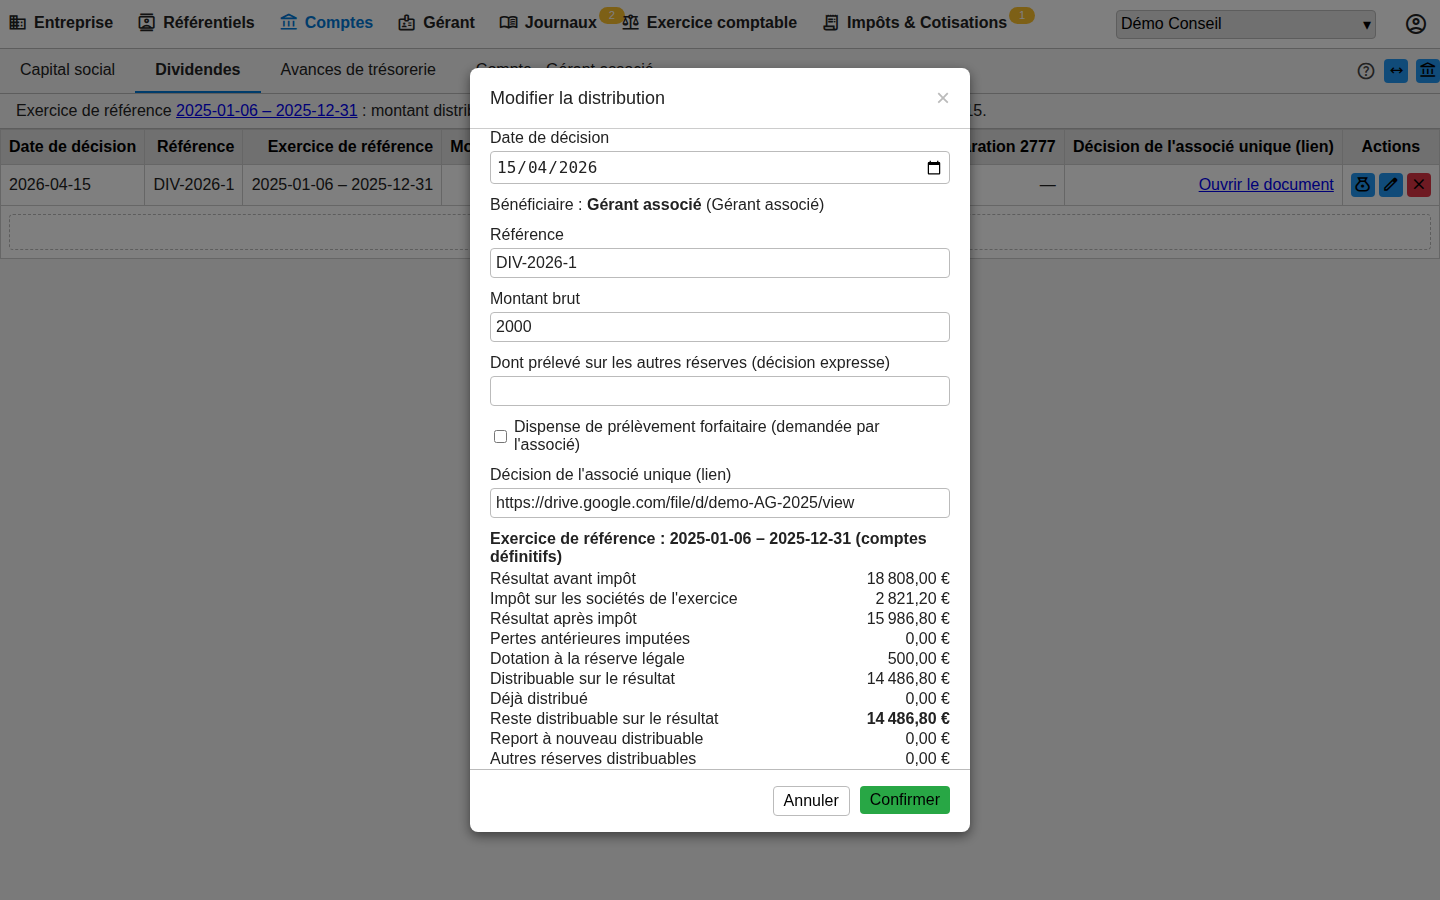Image resolution: width=1440 pixels, height=900 pixels.
Task: Click the Actions column header
Action: pos(1391,147)
